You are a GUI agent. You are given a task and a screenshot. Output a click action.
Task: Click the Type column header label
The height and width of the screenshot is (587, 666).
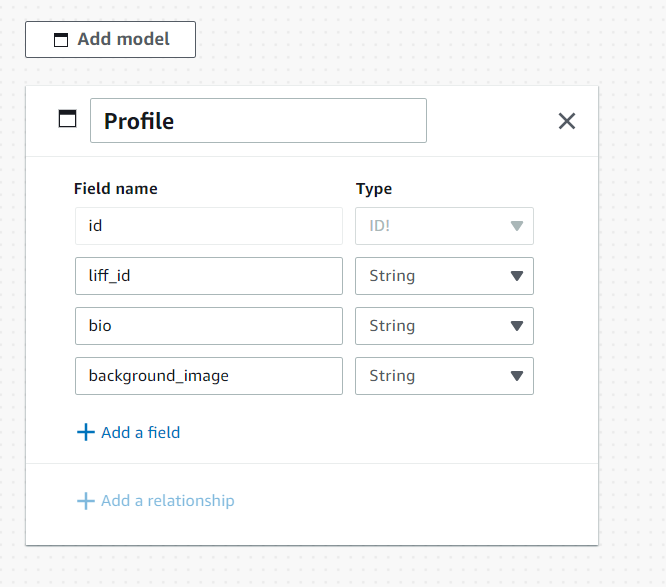(374, 188)
